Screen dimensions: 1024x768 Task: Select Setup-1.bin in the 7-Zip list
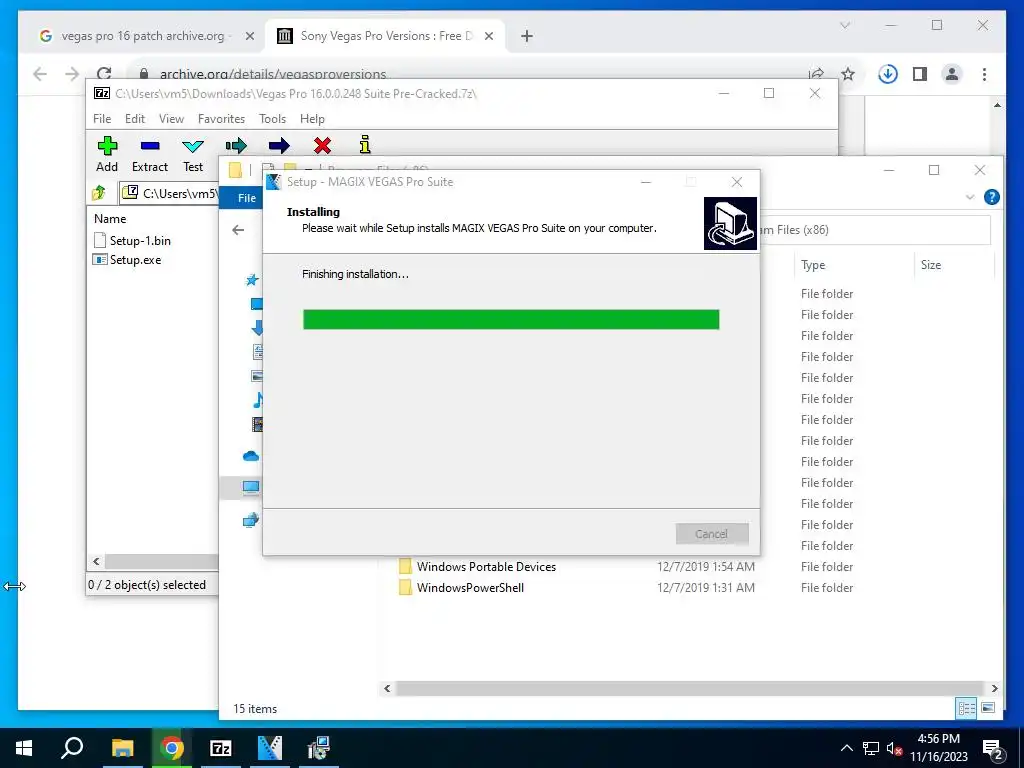[133, 240]
